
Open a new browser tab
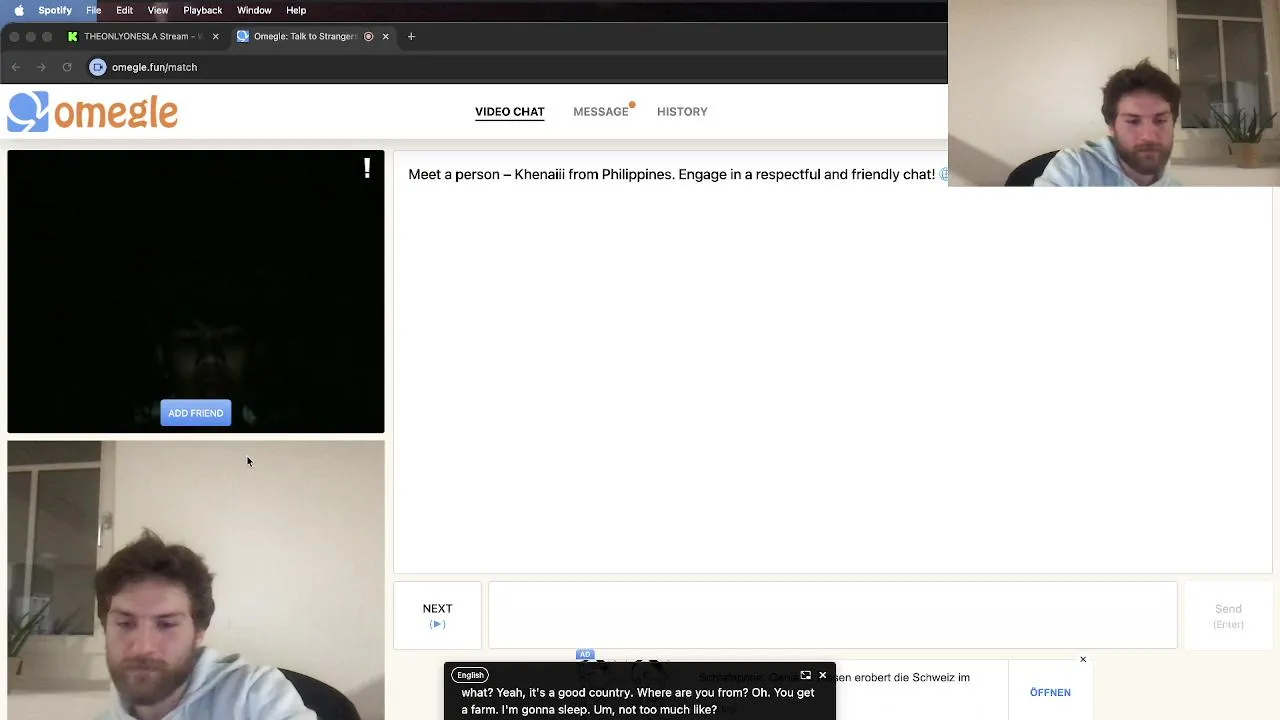[x=411, y=37]
